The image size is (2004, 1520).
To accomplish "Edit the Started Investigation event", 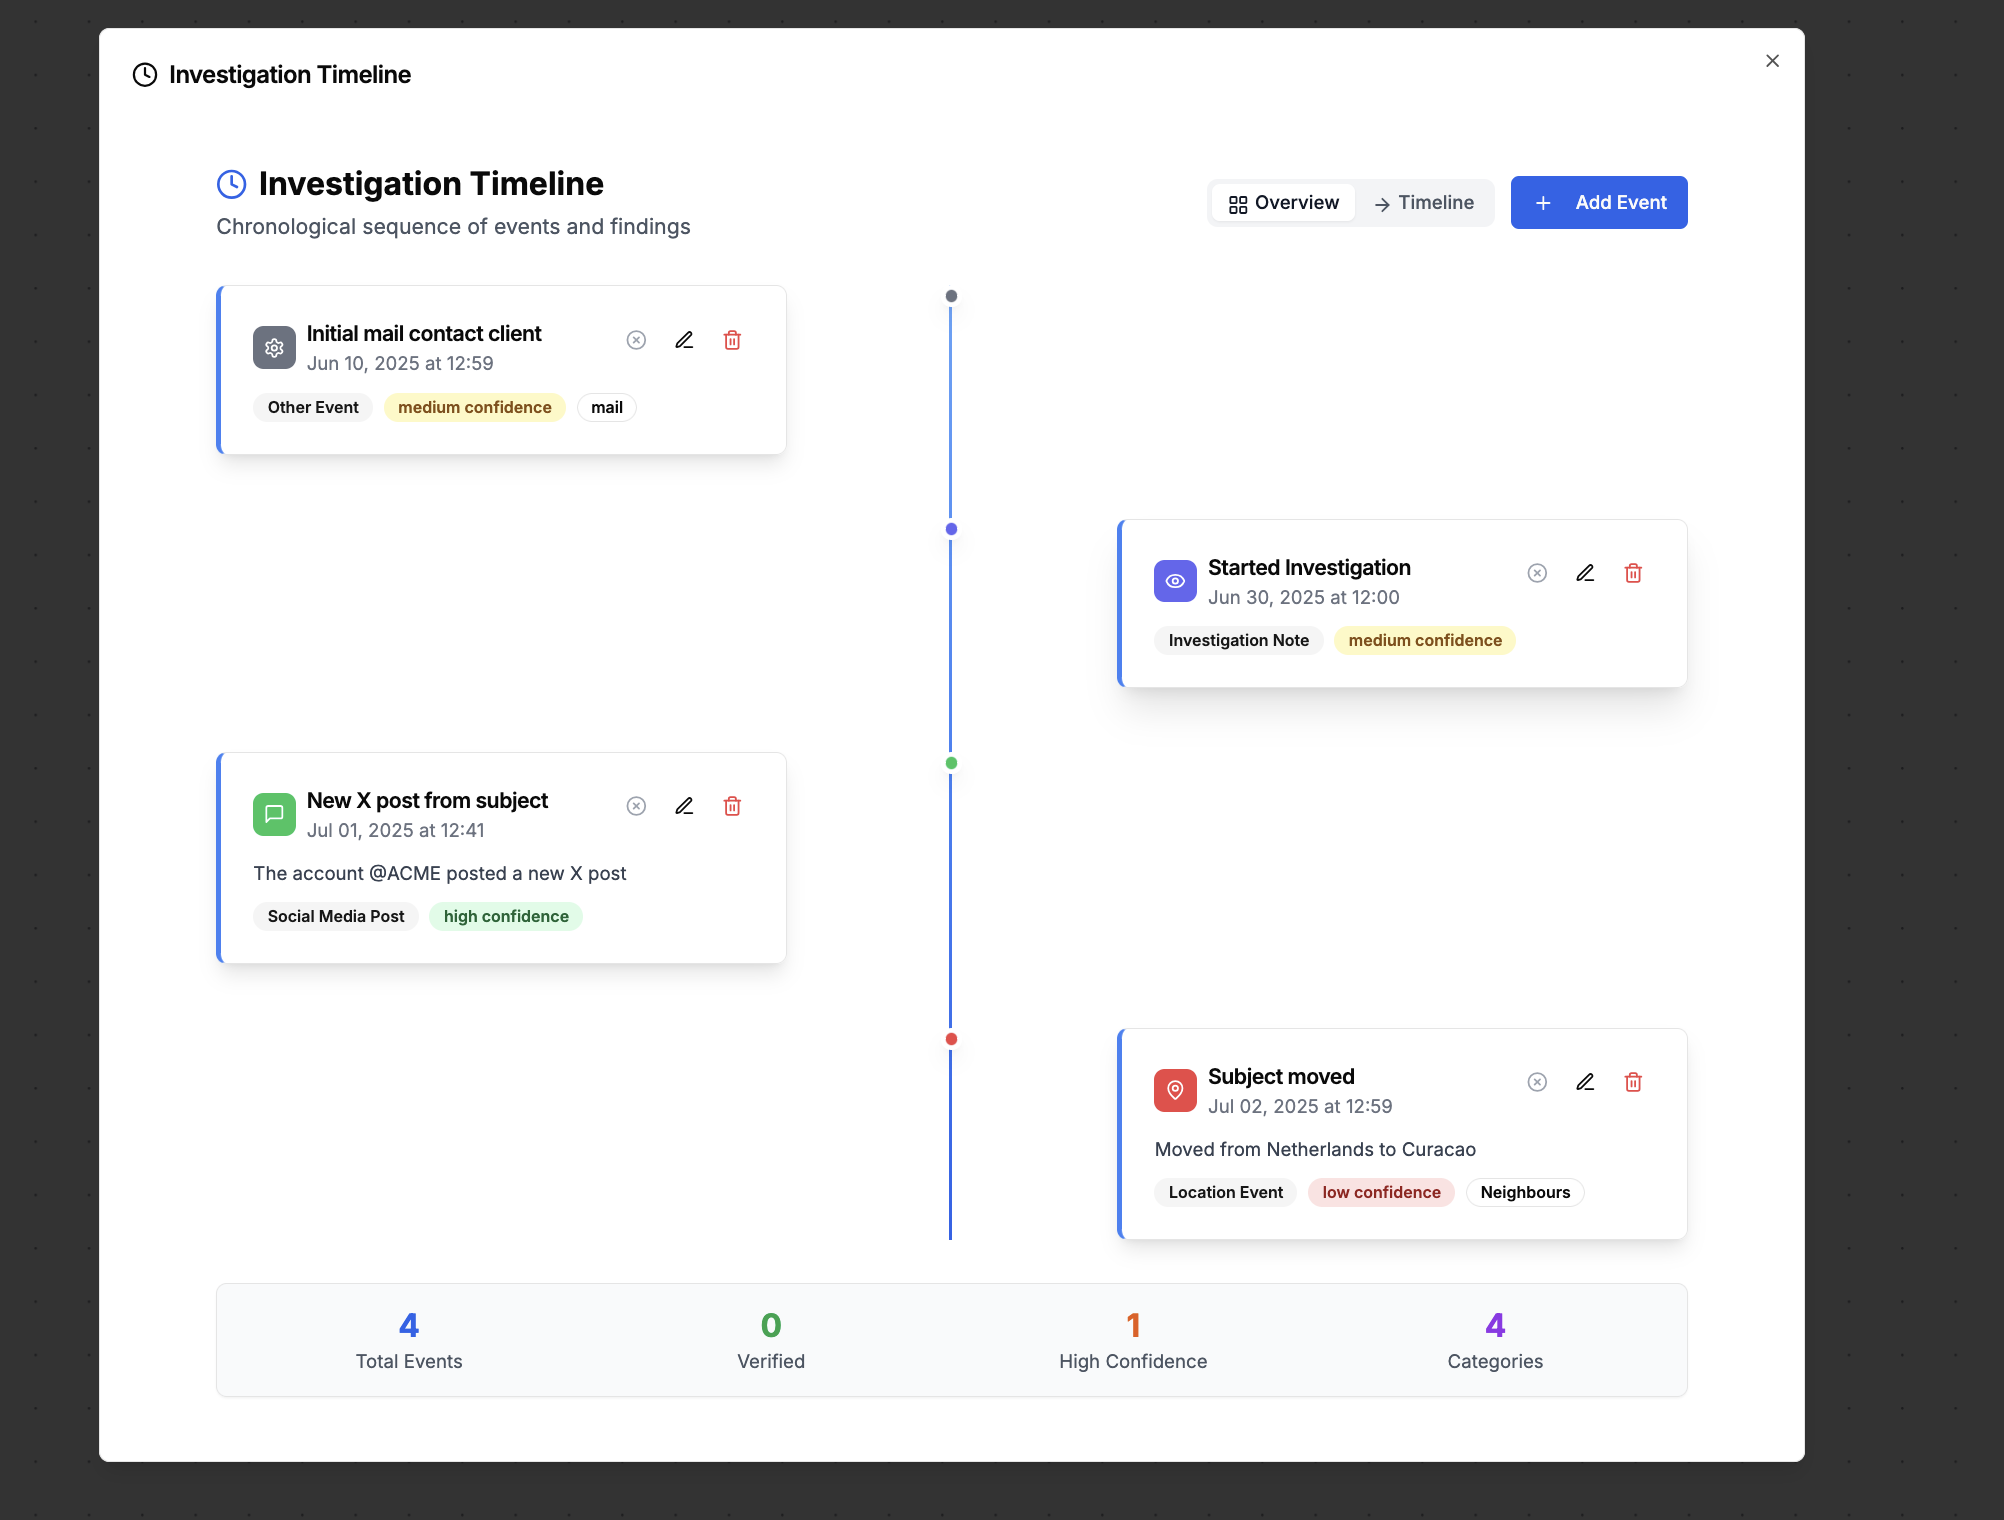I will point(1585,573).
